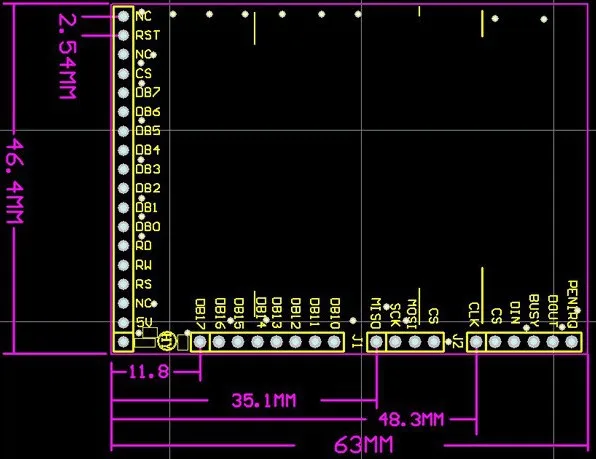
Task: Select the pad below the DB17 label
Action: click(x=200, y=342)
